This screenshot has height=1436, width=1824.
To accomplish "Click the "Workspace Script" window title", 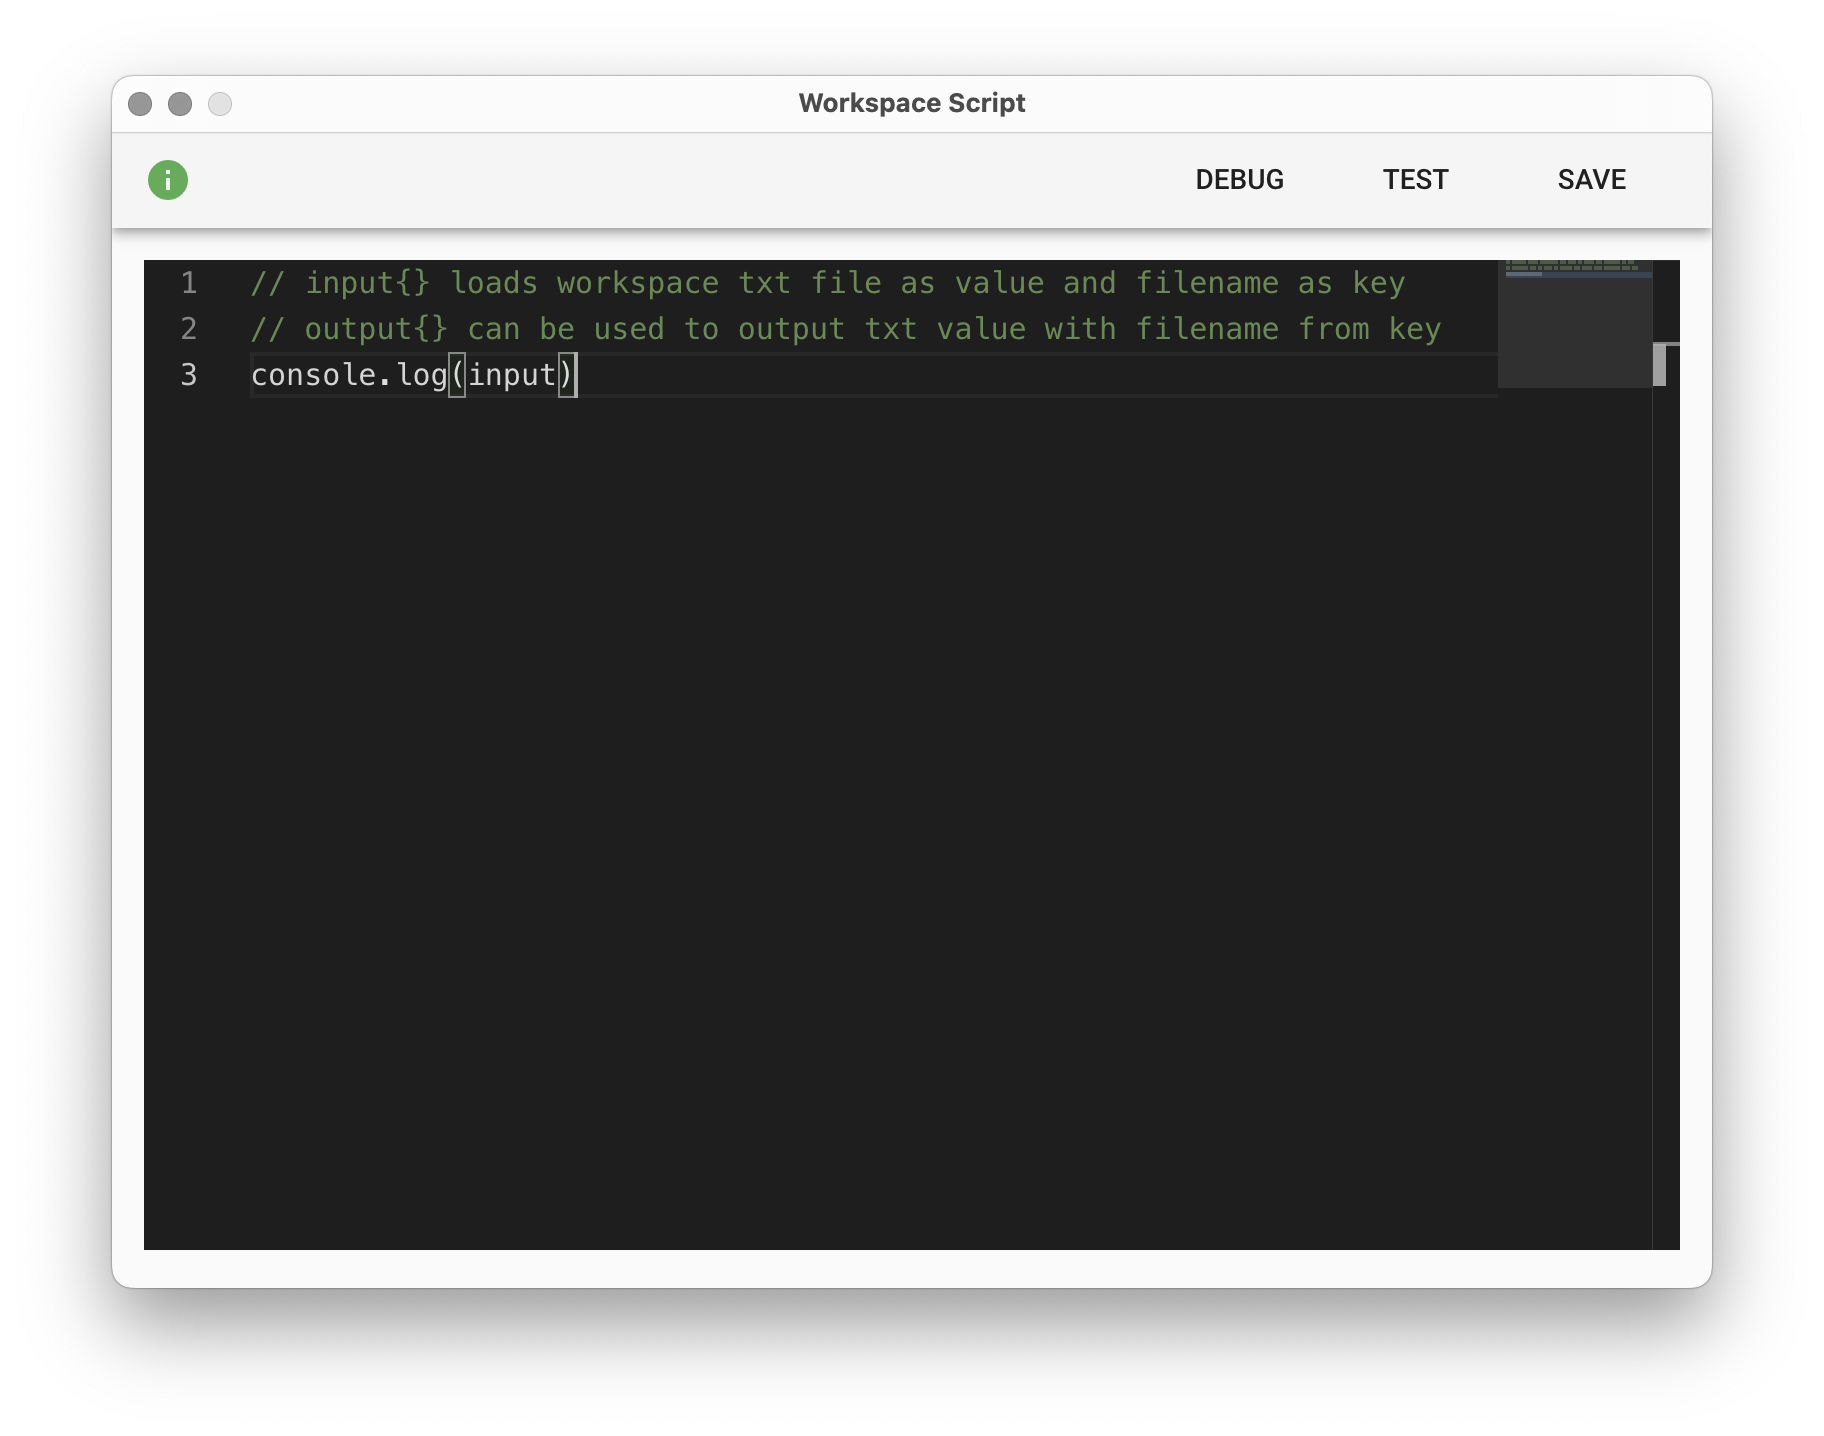I will click(911, 103).
